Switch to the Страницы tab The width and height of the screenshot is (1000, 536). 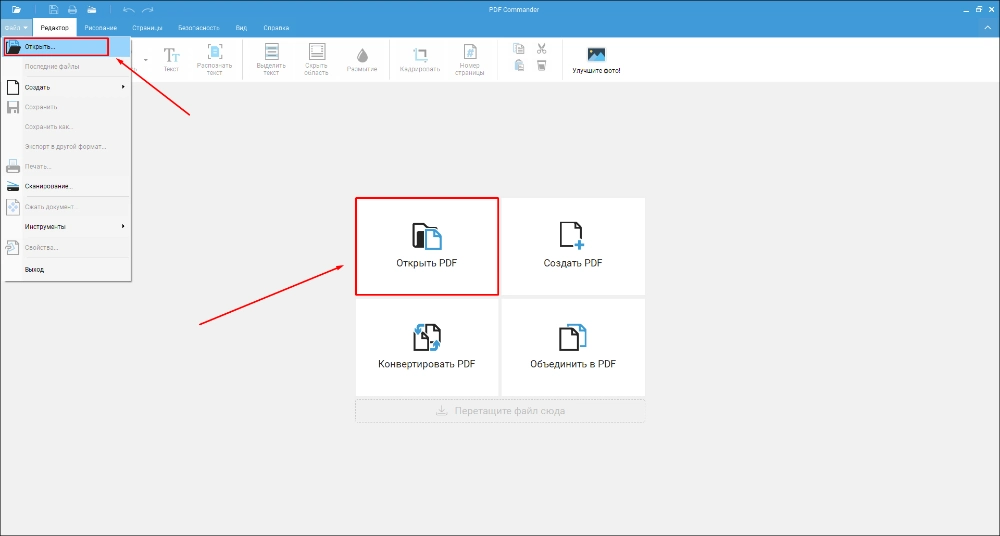point(147,28)
